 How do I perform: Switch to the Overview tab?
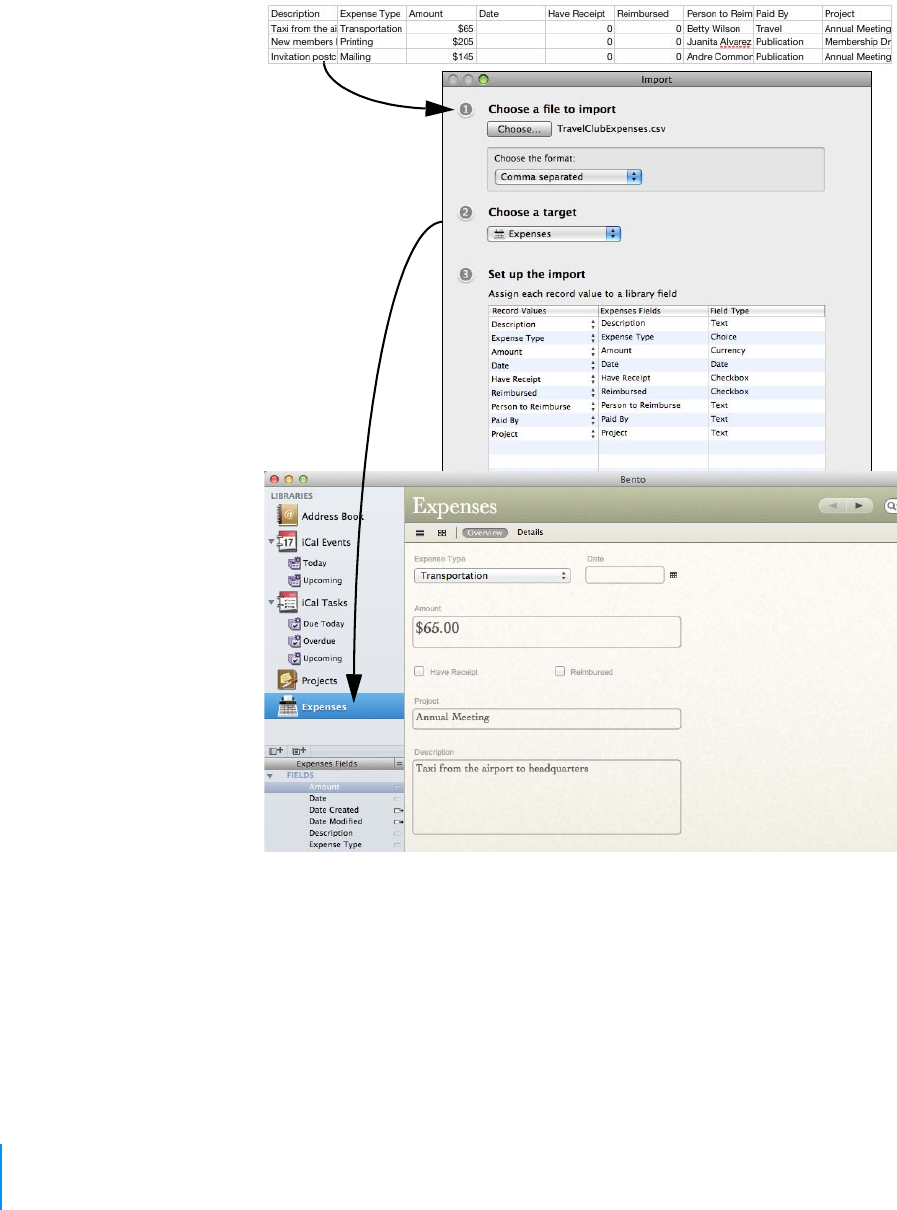485,533
